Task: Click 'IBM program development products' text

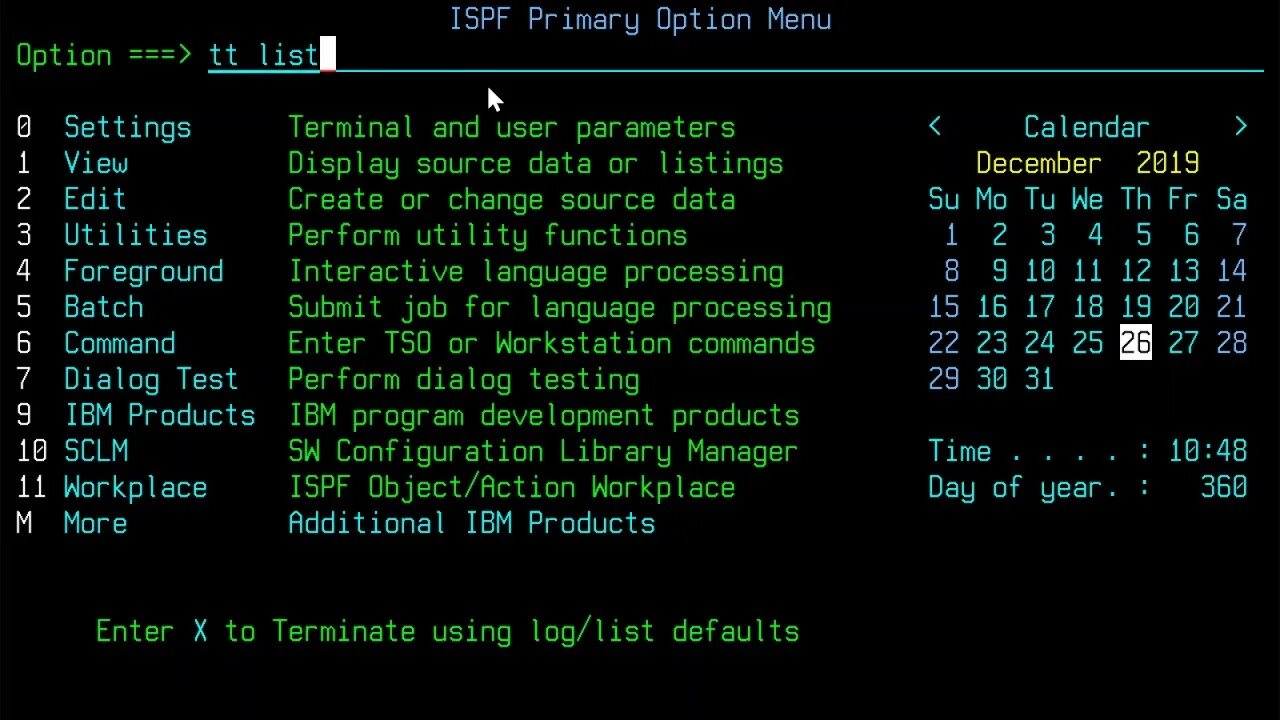Action: click(543, 415)
